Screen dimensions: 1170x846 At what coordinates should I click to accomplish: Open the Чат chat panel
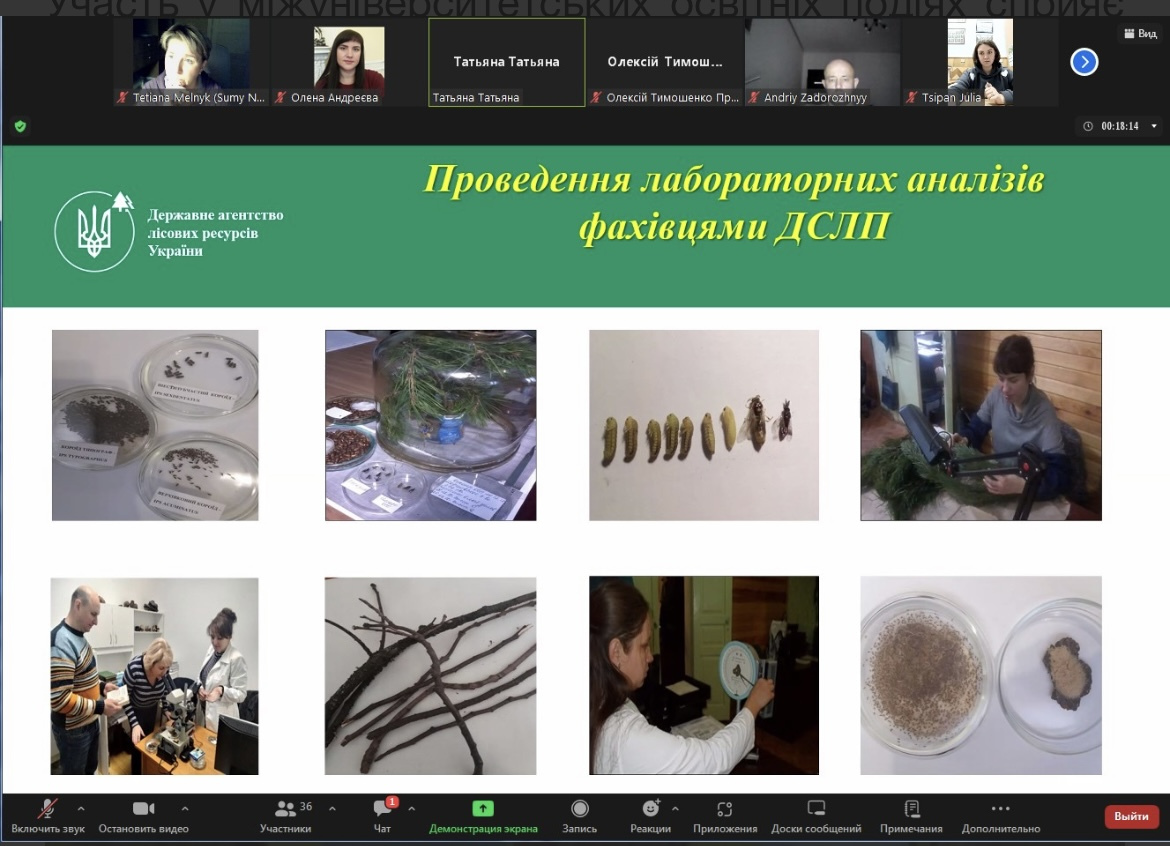pos(382,809)
